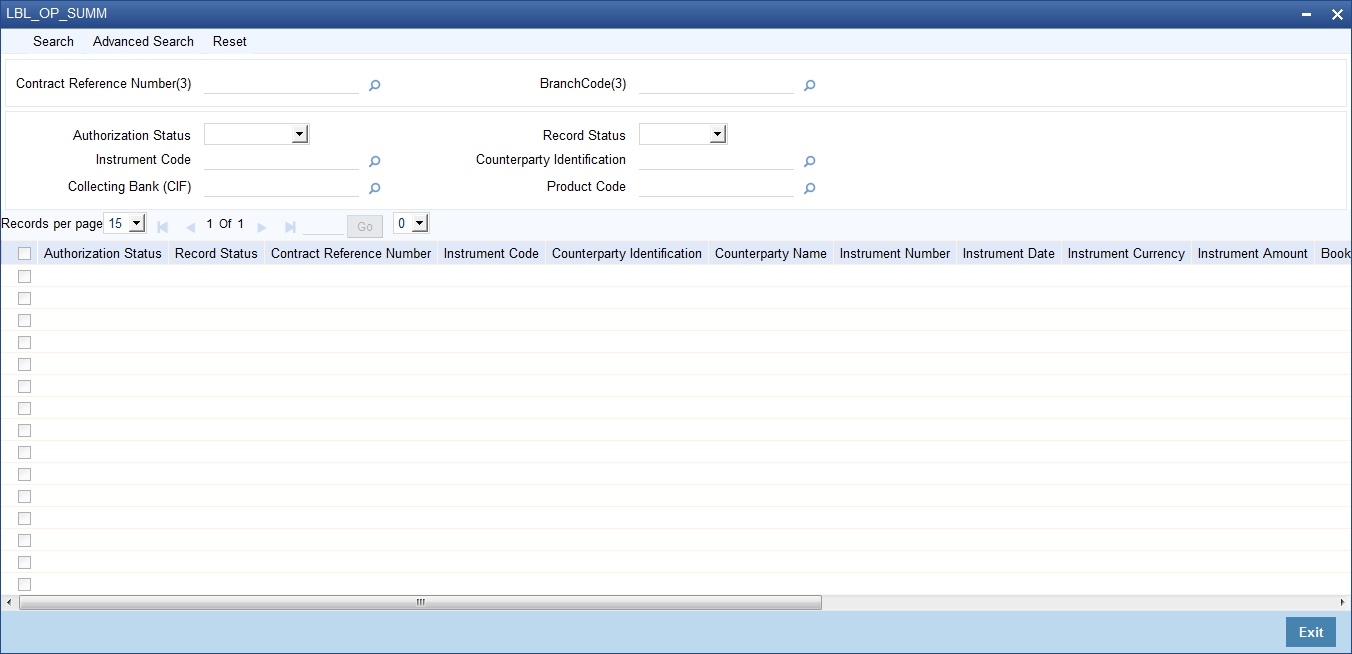Open the Records per page dropdown
The width and height of the screenshot is (1352, 654).
[x=125, y=223]
